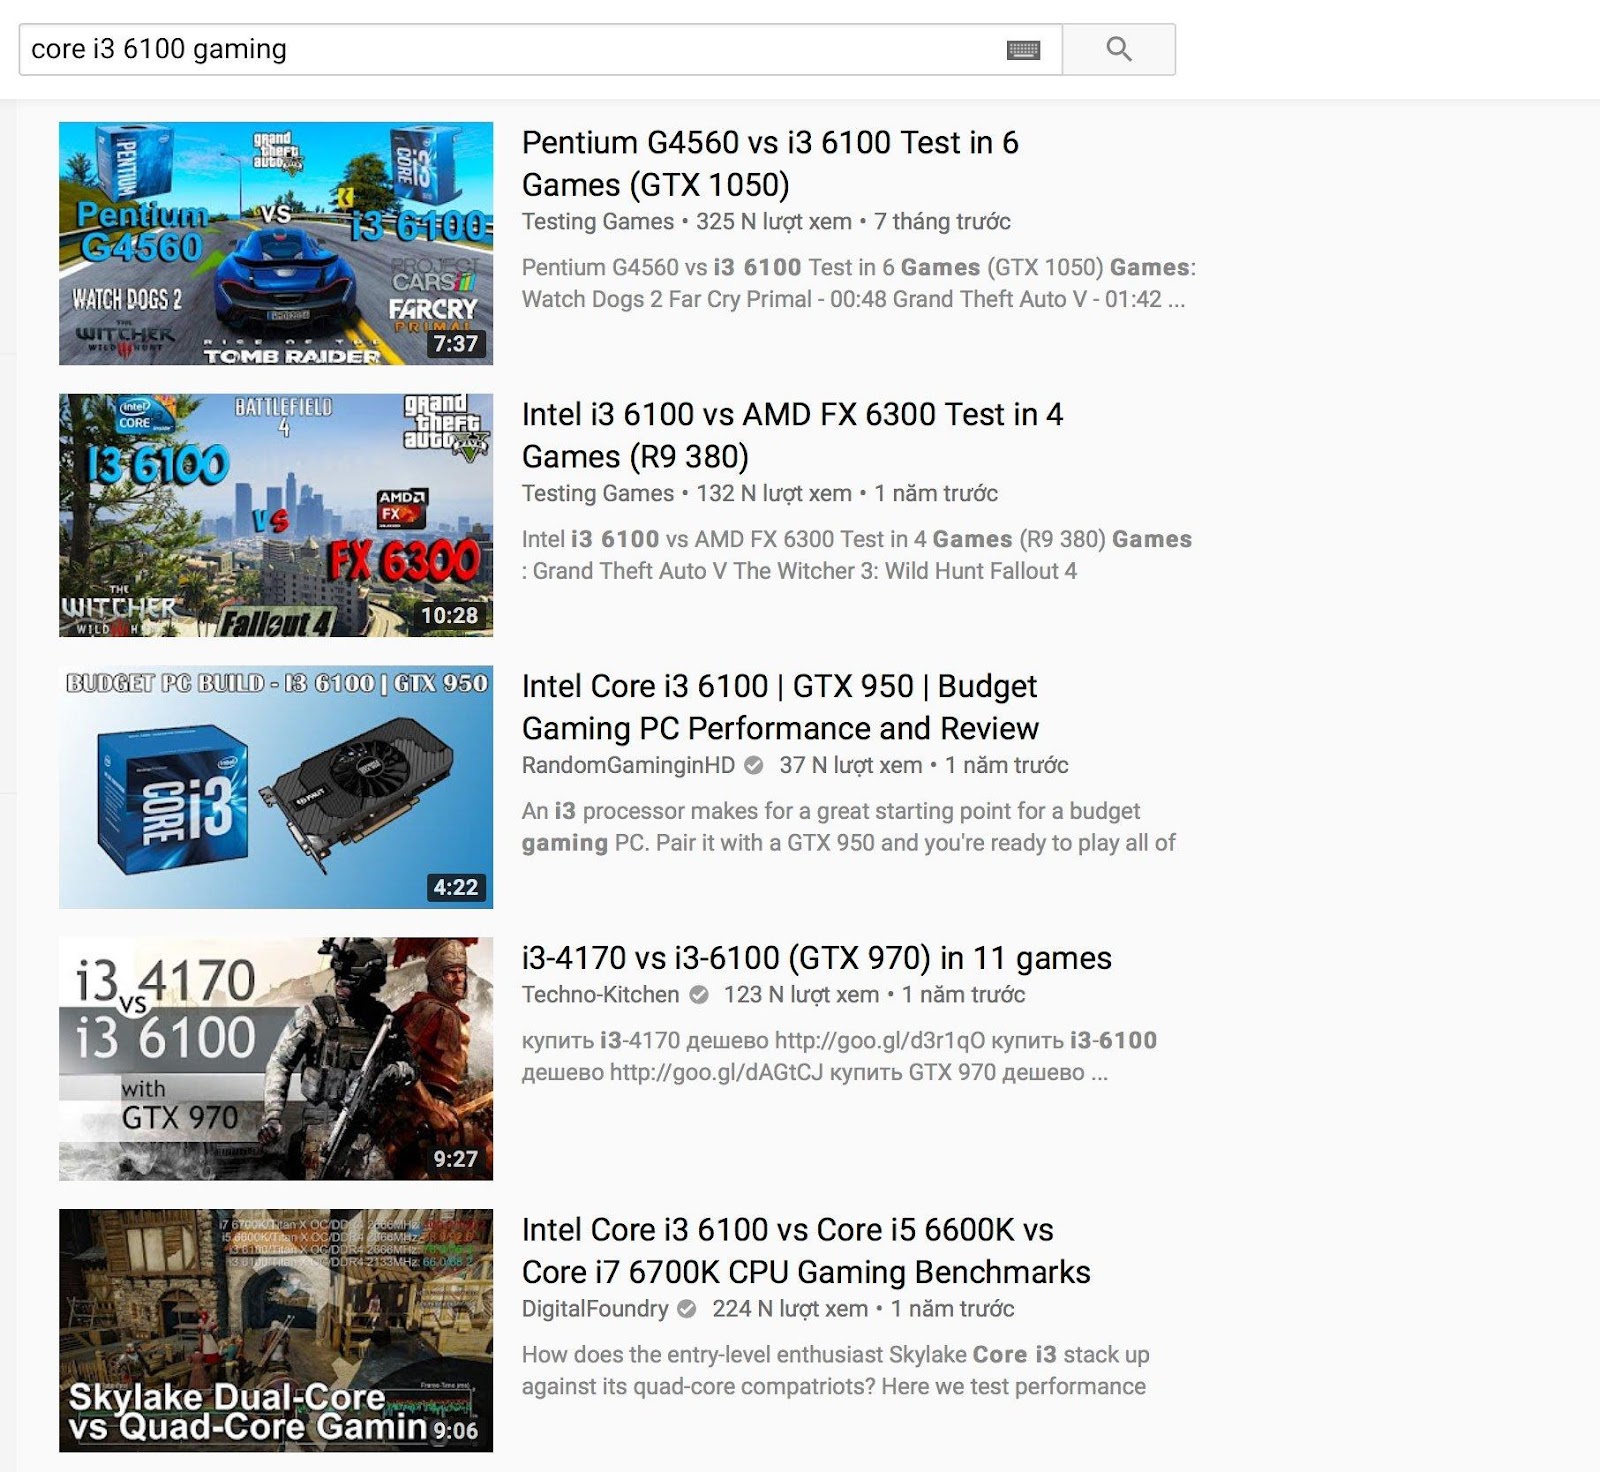Click '7 tháng trước' upload date

point(942,221)
